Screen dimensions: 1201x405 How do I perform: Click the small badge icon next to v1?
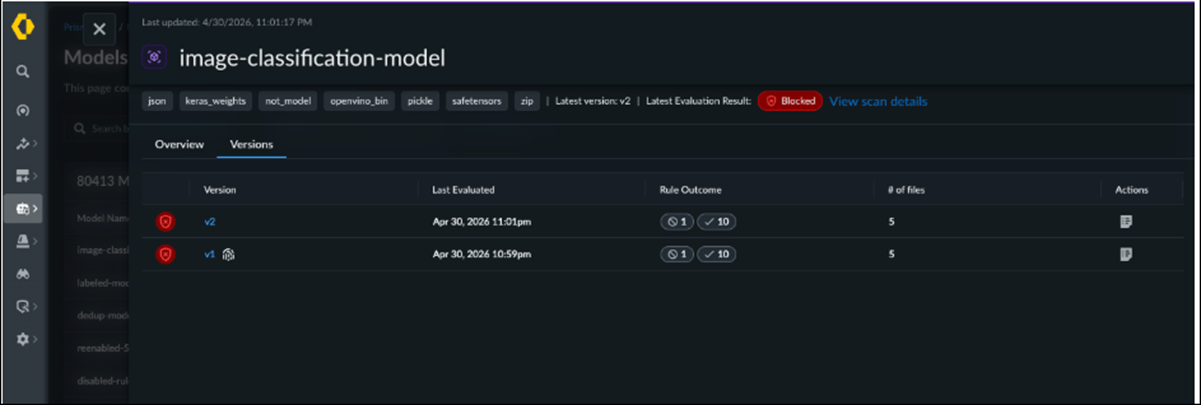tap(228, 254)
